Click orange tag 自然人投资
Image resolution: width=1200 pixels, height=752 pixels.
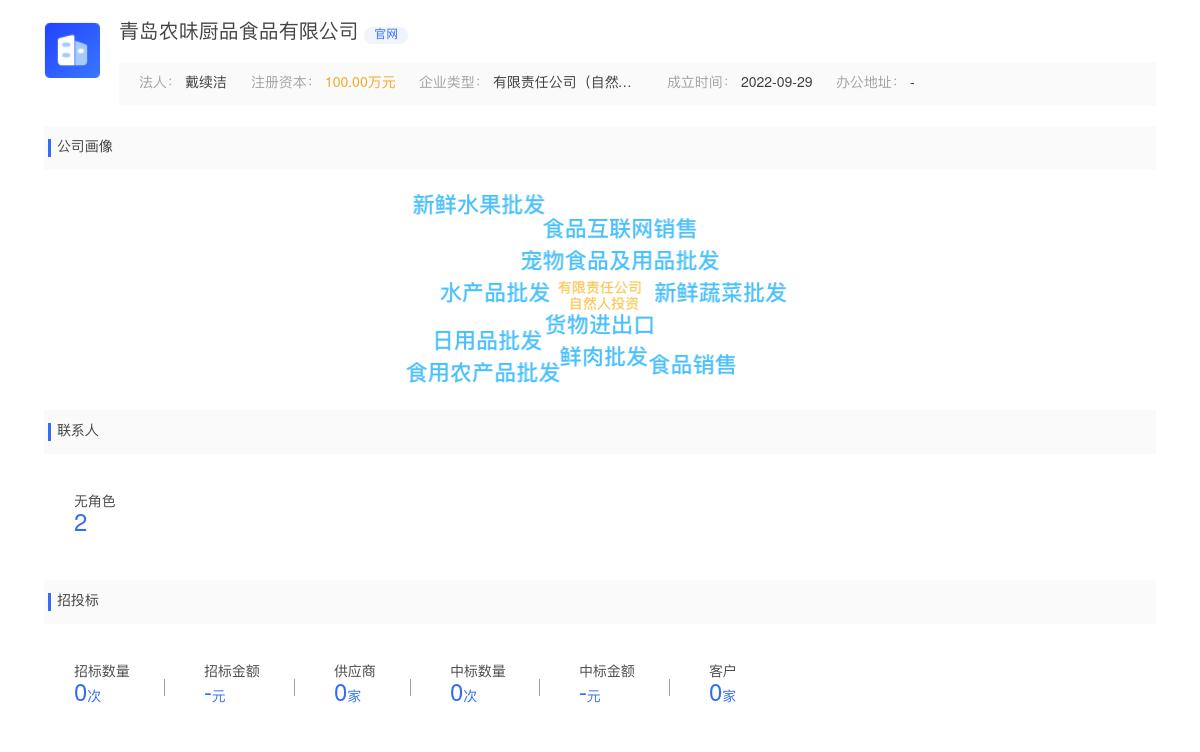pos(604,304)
